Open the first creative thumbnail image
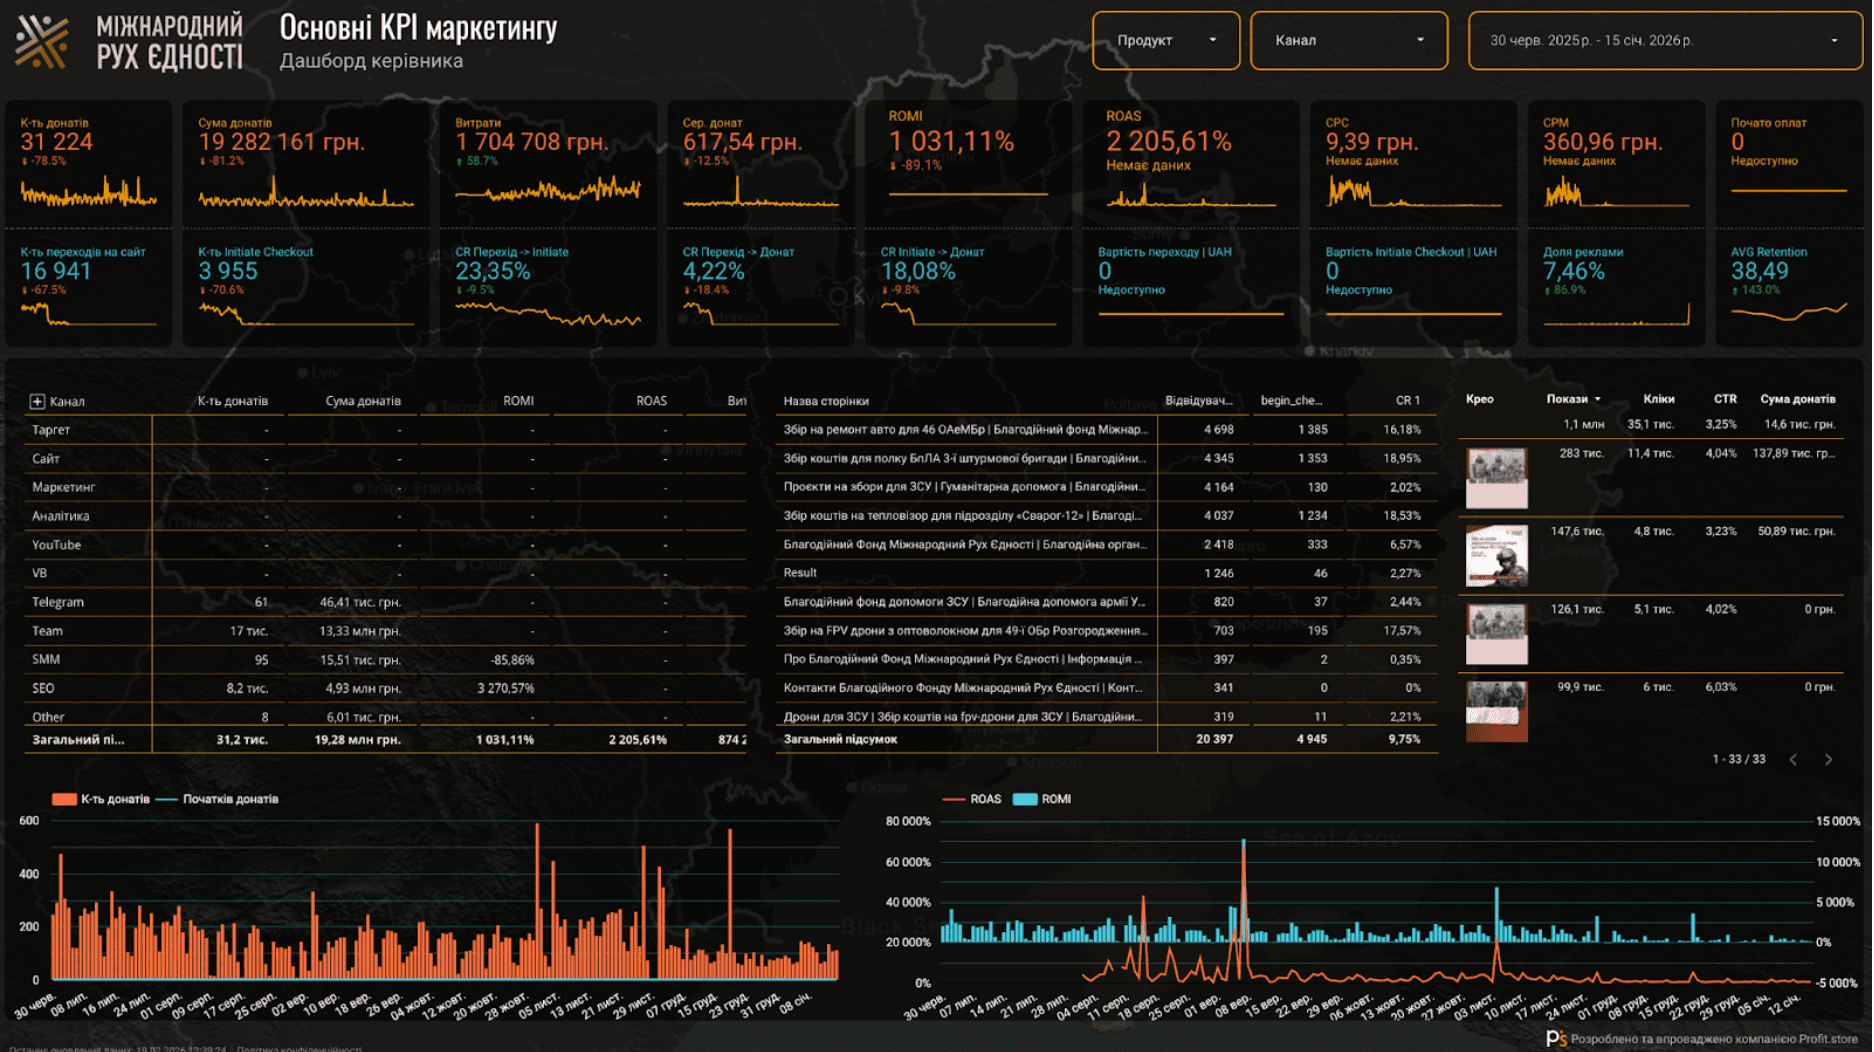Viewport: 1874px width, 1052px height. tap(1496, 477)
